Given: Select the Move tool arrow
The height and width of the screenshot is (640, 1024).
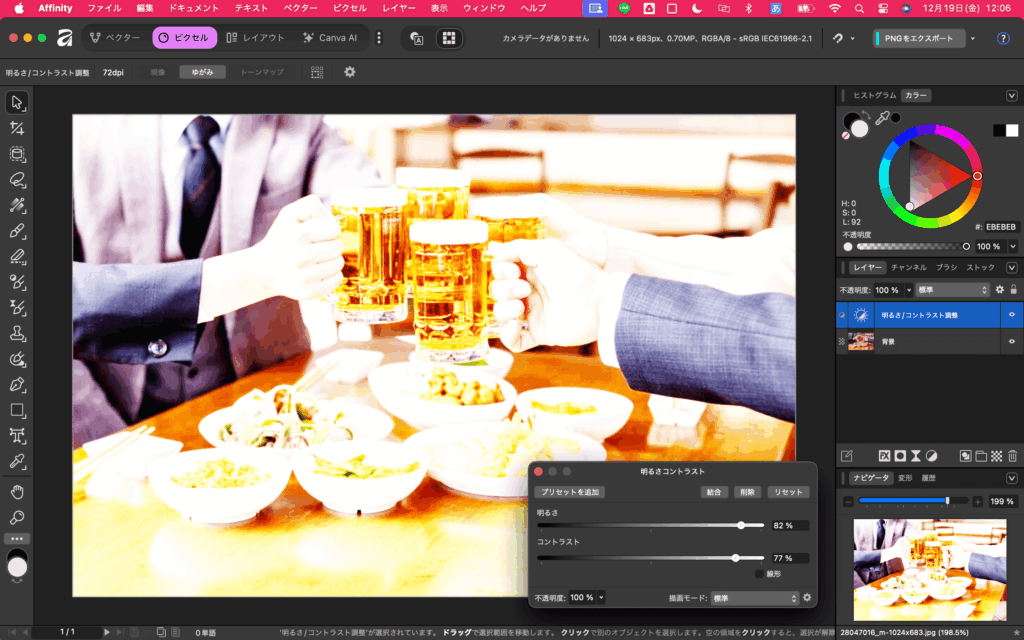Looking at the screenshot, I should (17, 103).
